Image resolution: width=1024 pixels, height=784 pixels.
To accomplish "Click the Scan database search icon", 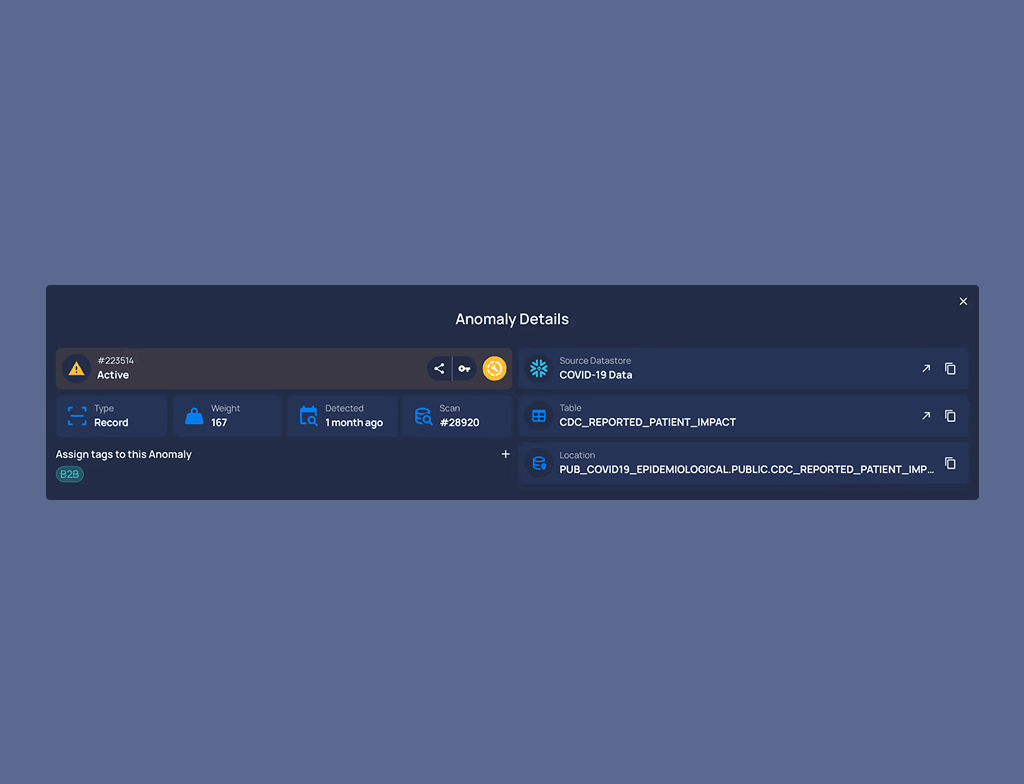I will (x=423, y=416).
